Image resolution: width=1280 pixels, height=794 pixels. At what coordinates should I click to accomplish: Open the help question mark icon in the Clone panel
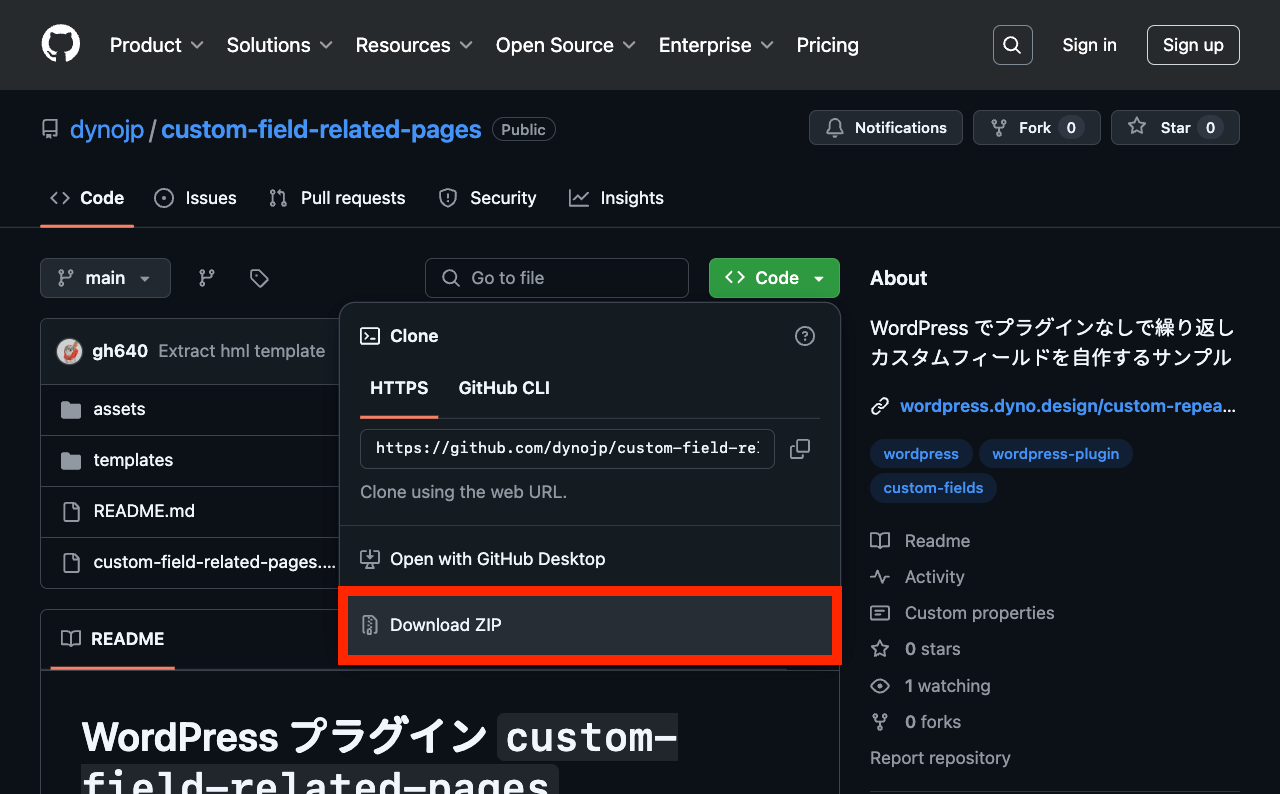pos(805,336)
